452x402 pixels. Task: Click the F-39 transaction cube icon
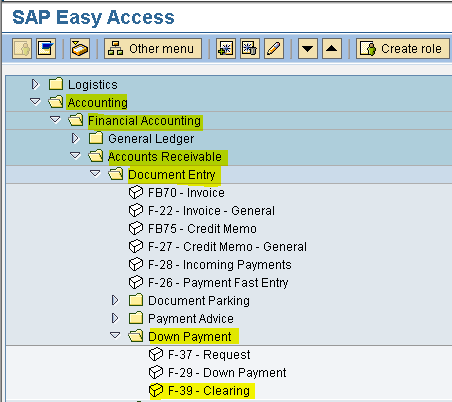click(156, 391)
